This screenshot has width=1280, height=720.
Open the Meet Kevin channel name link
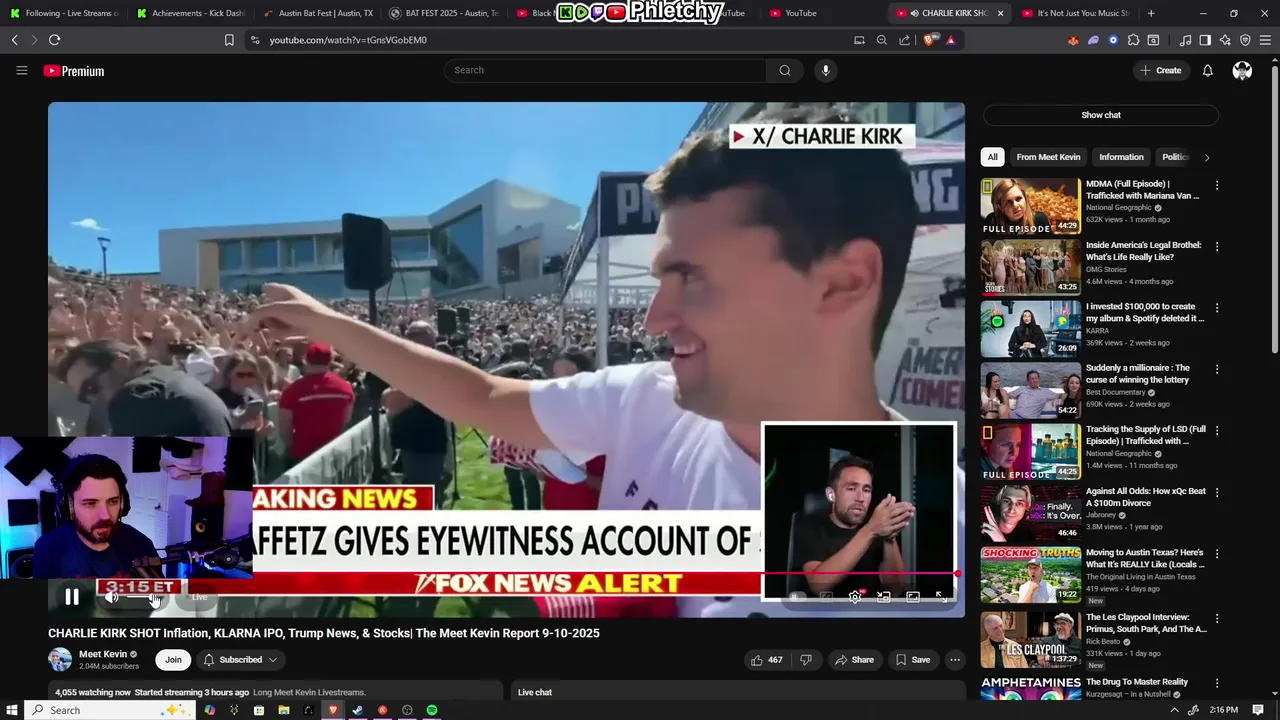click(x=103, y=654)
